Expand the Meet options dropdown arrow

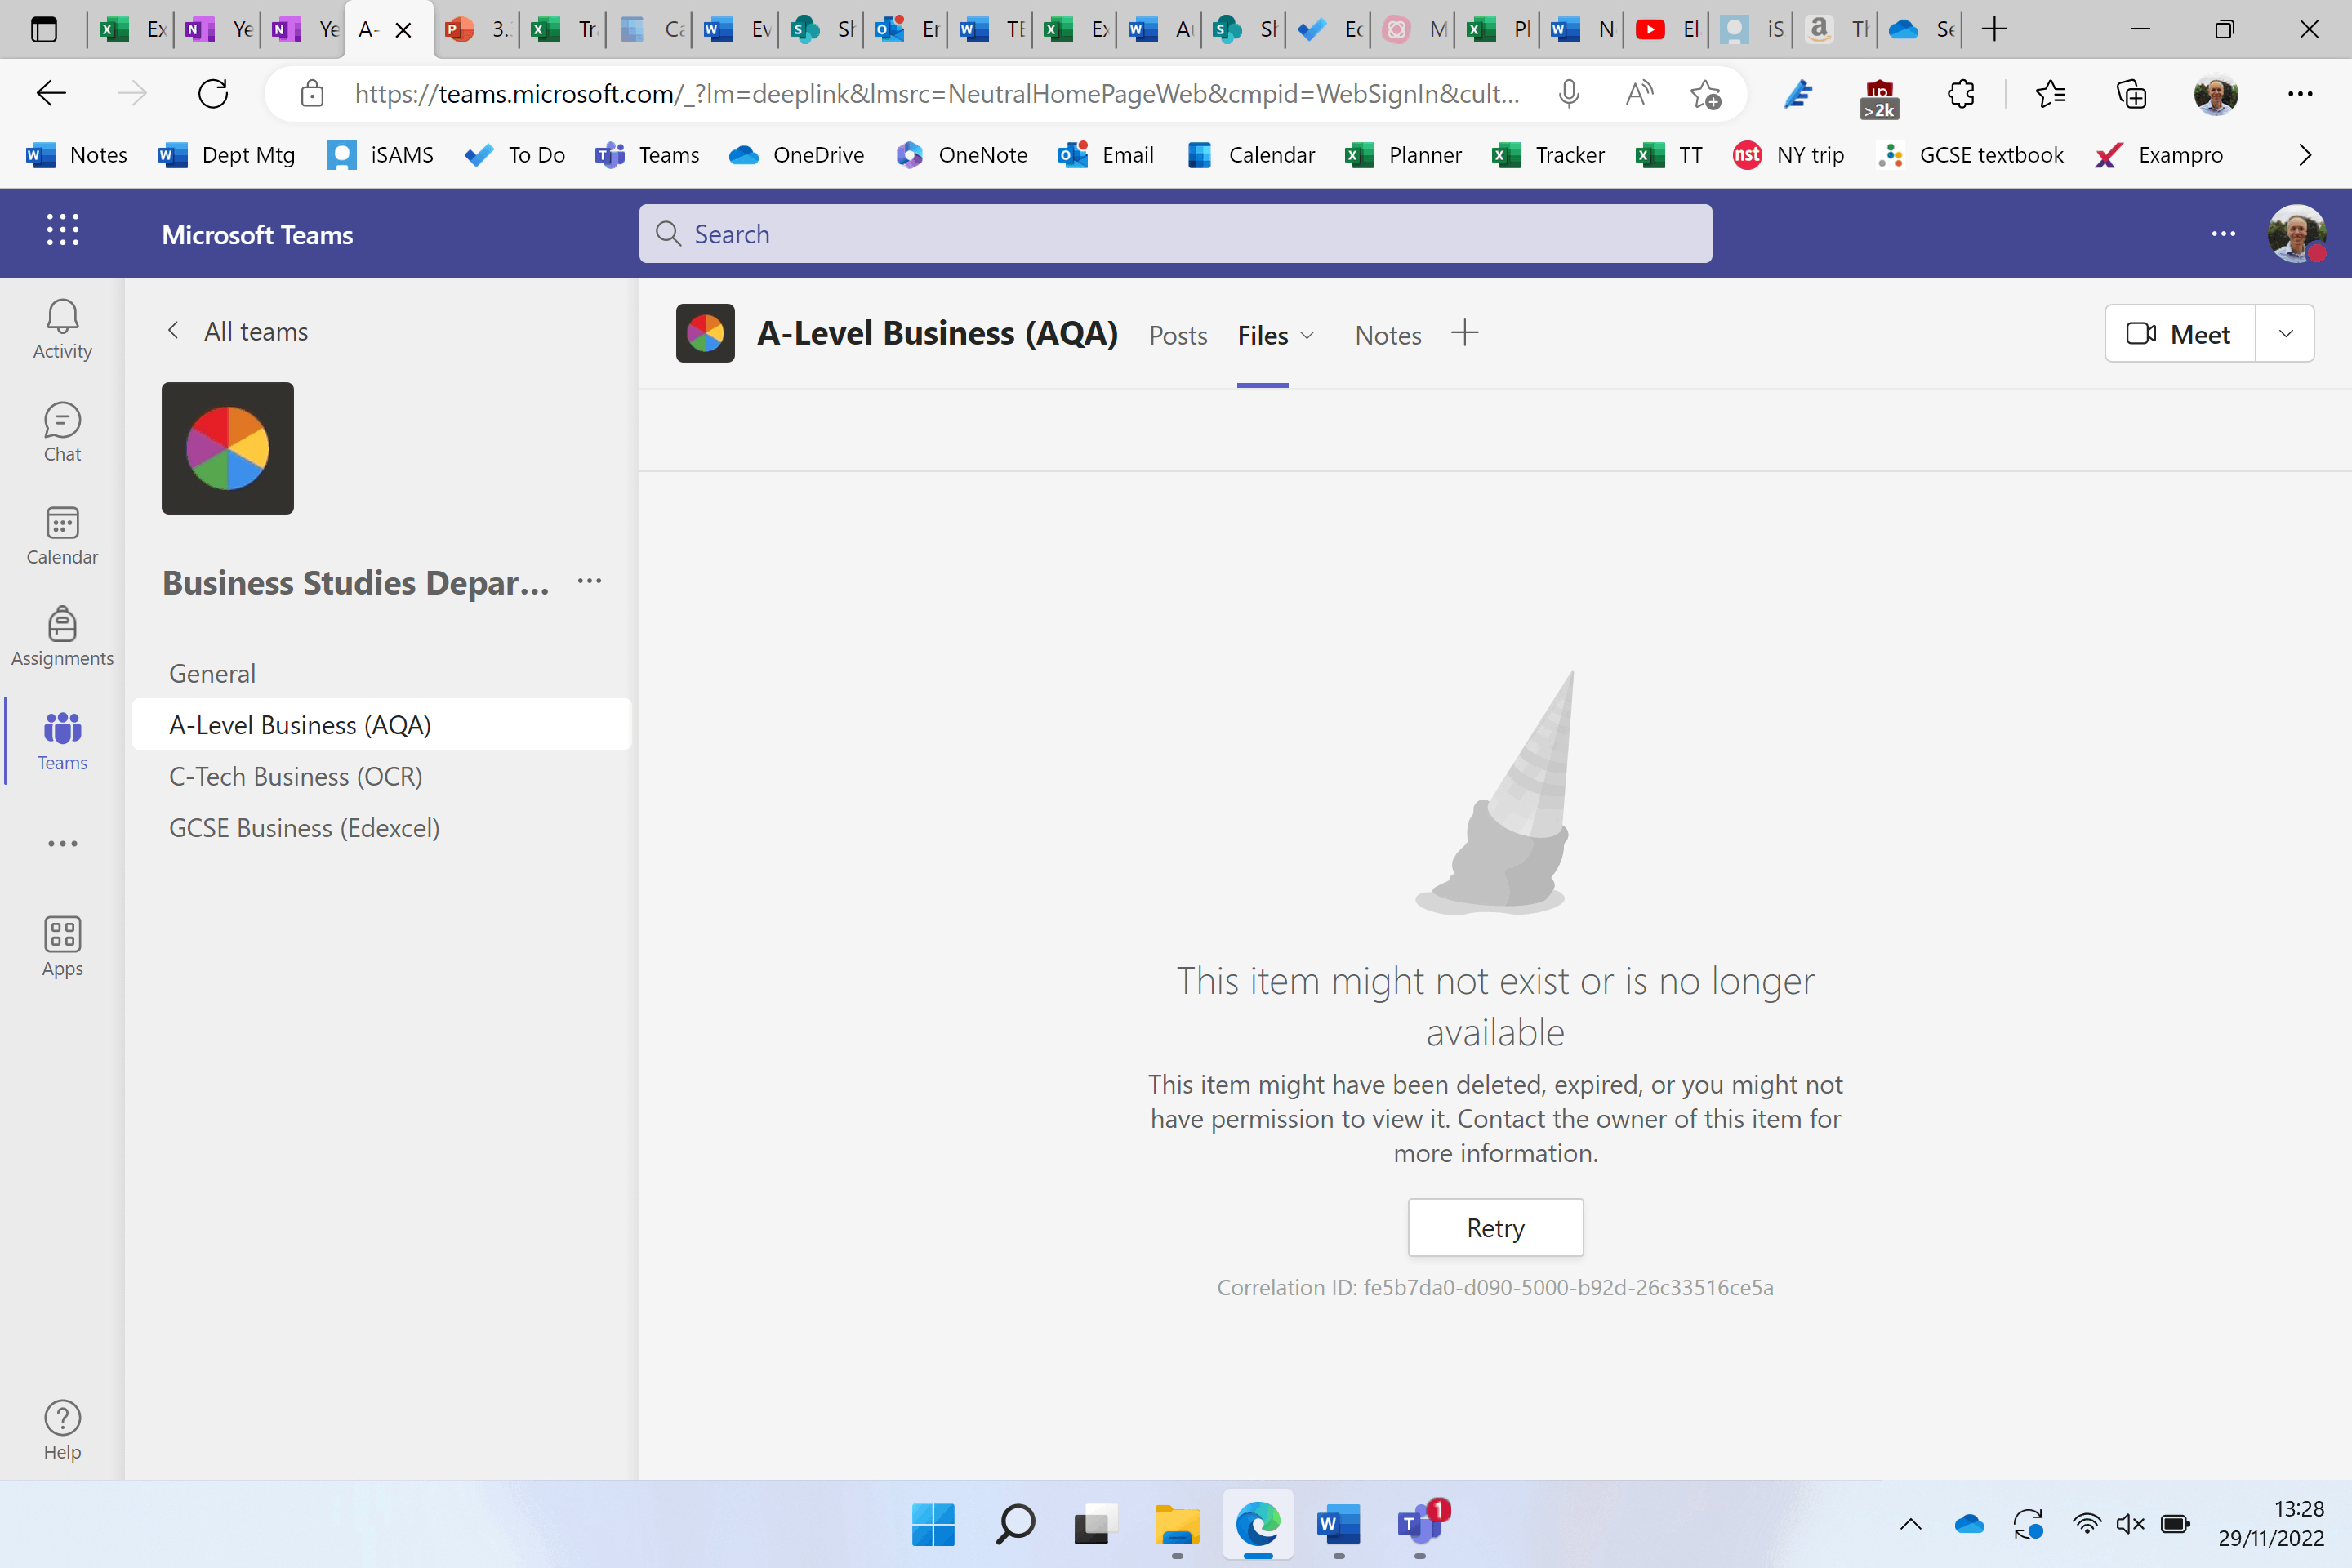[x=2285, y=333]
